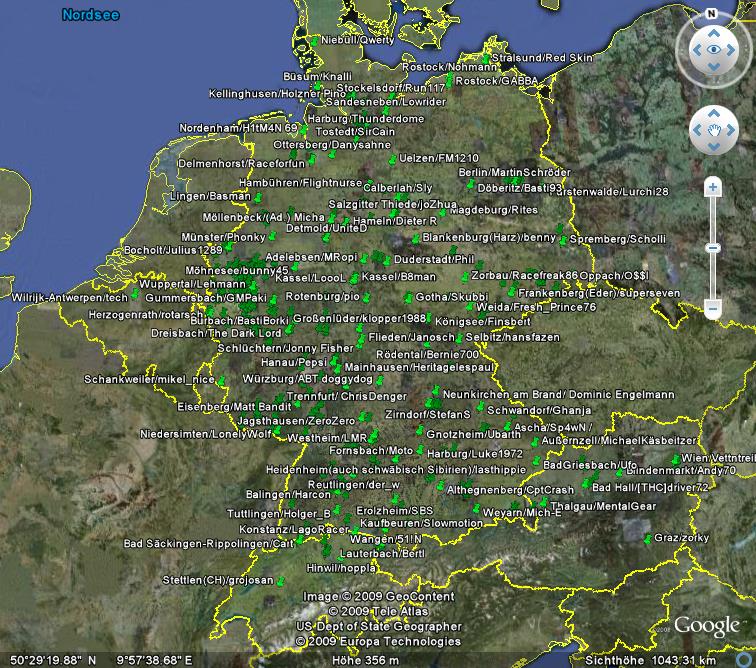
Task: Select the Graz/zorky placemark pin
Action: tap(649, 538)
